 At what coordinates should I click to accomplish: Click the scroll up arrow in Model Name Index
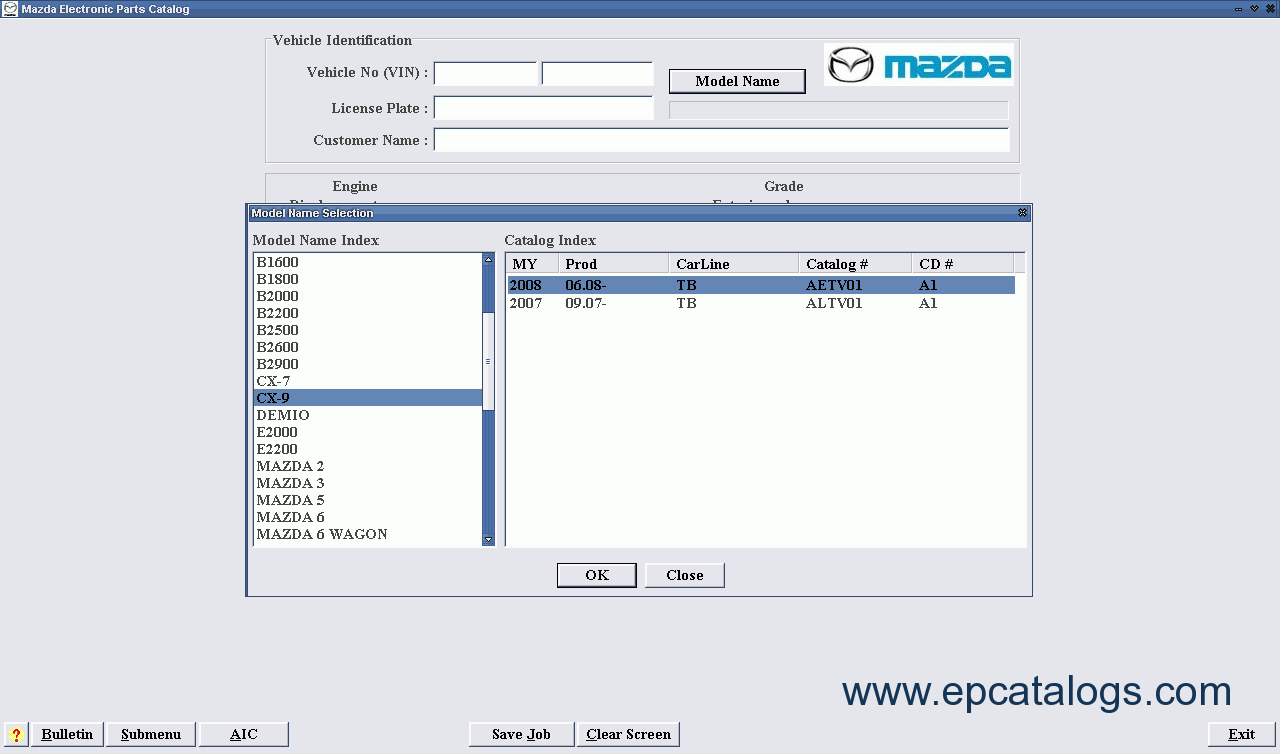pyautogui.click(x=488, y=260)
